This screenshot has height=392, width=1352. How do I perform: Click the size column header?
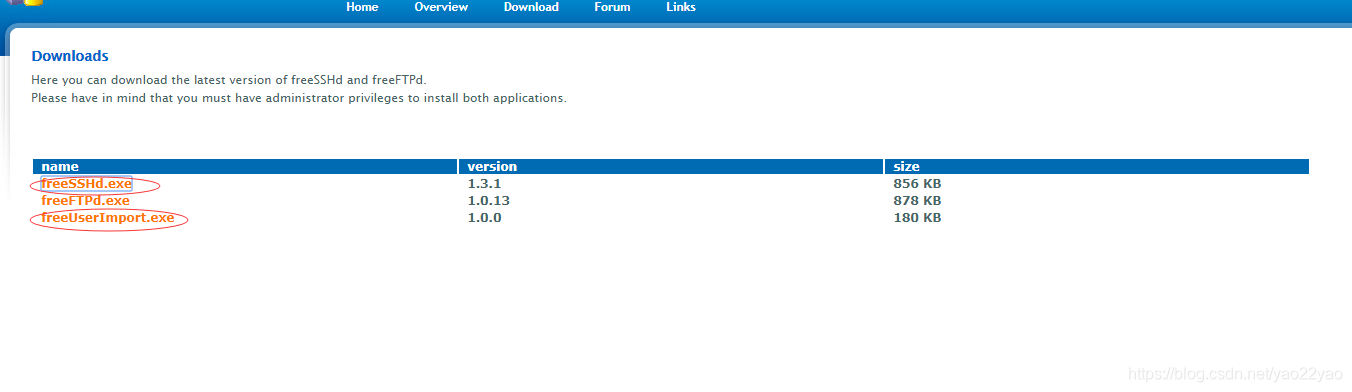(x=1097, y=166)
